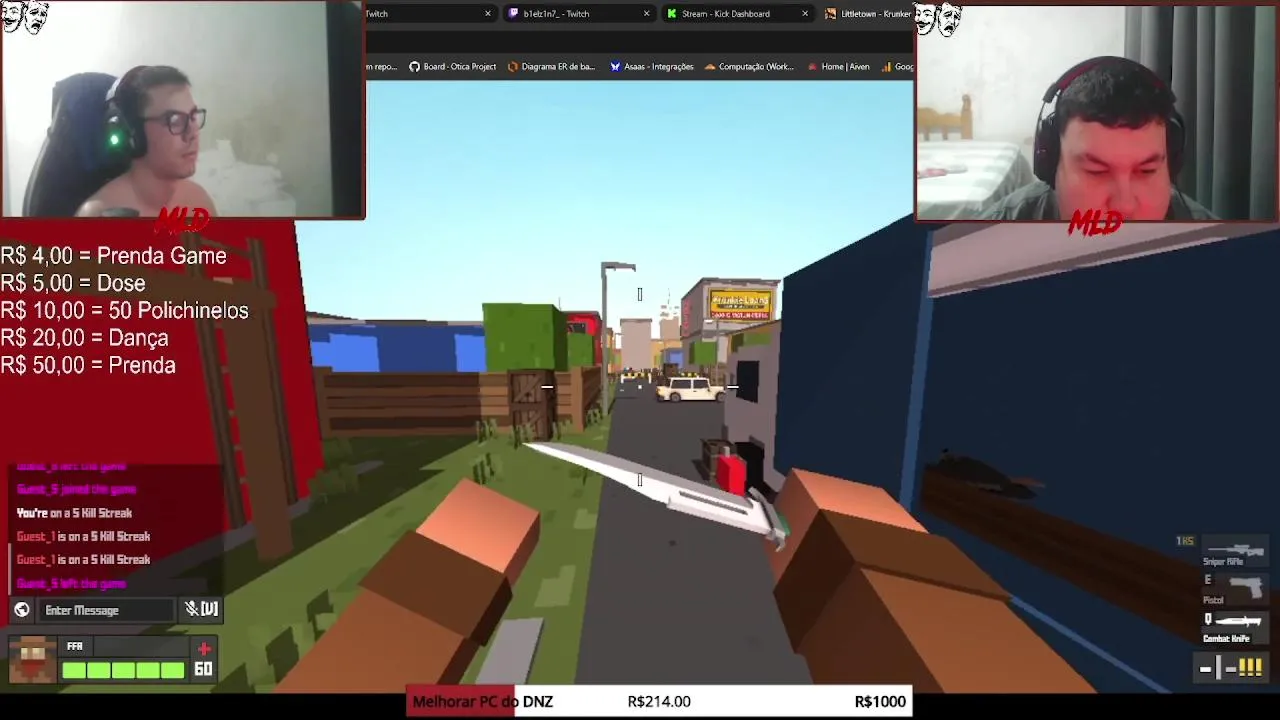This screenshot has height=720, width=1280.
Task: Click the 'R$ 5,00 = Dose' line
Action: pos(72,283)
